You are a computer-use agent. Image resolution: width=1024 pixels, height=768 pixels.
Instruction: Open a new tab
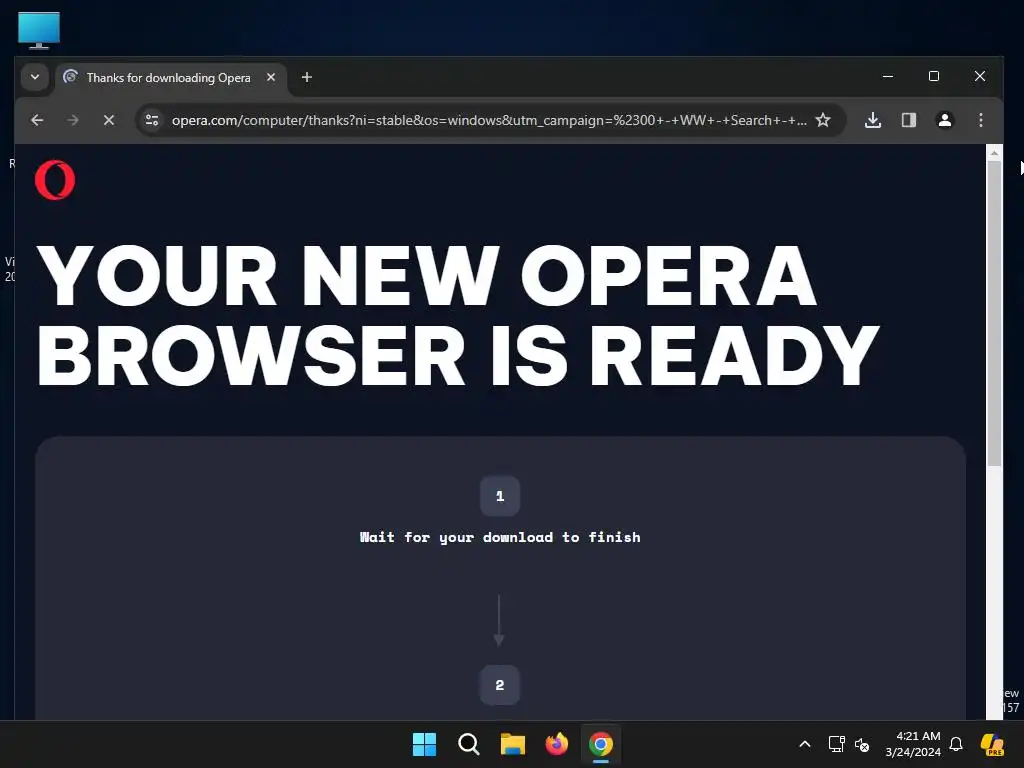[x=306, y=77]
